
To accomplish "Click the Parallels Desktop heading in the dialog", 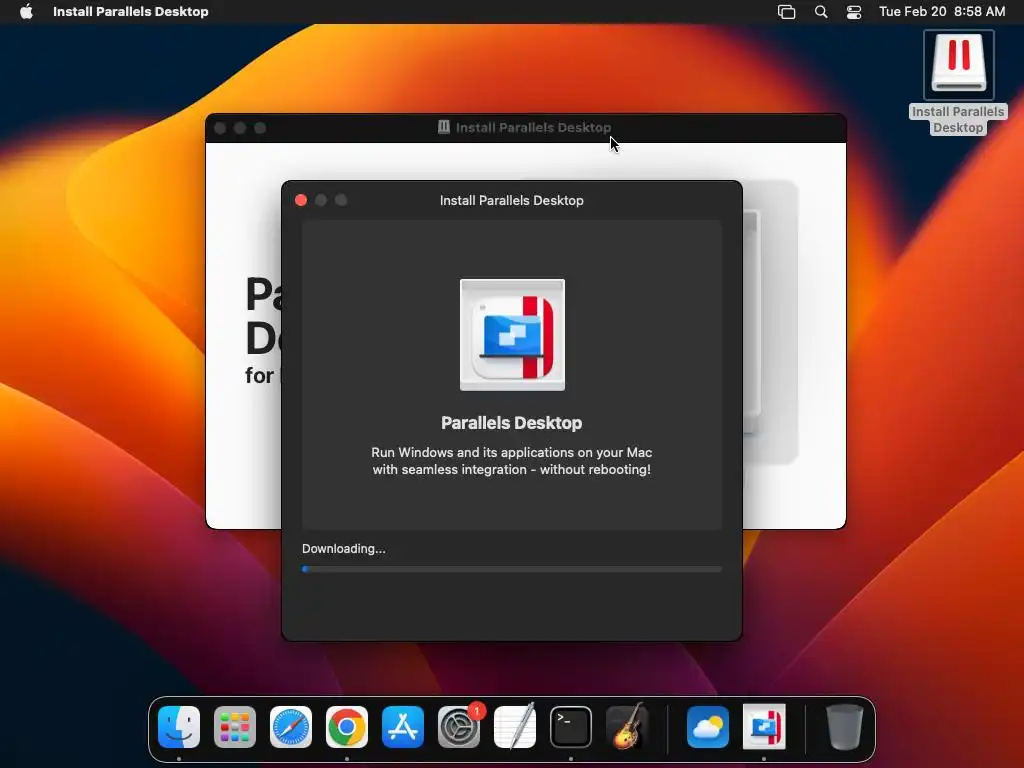I will click(x=511, y=423).
